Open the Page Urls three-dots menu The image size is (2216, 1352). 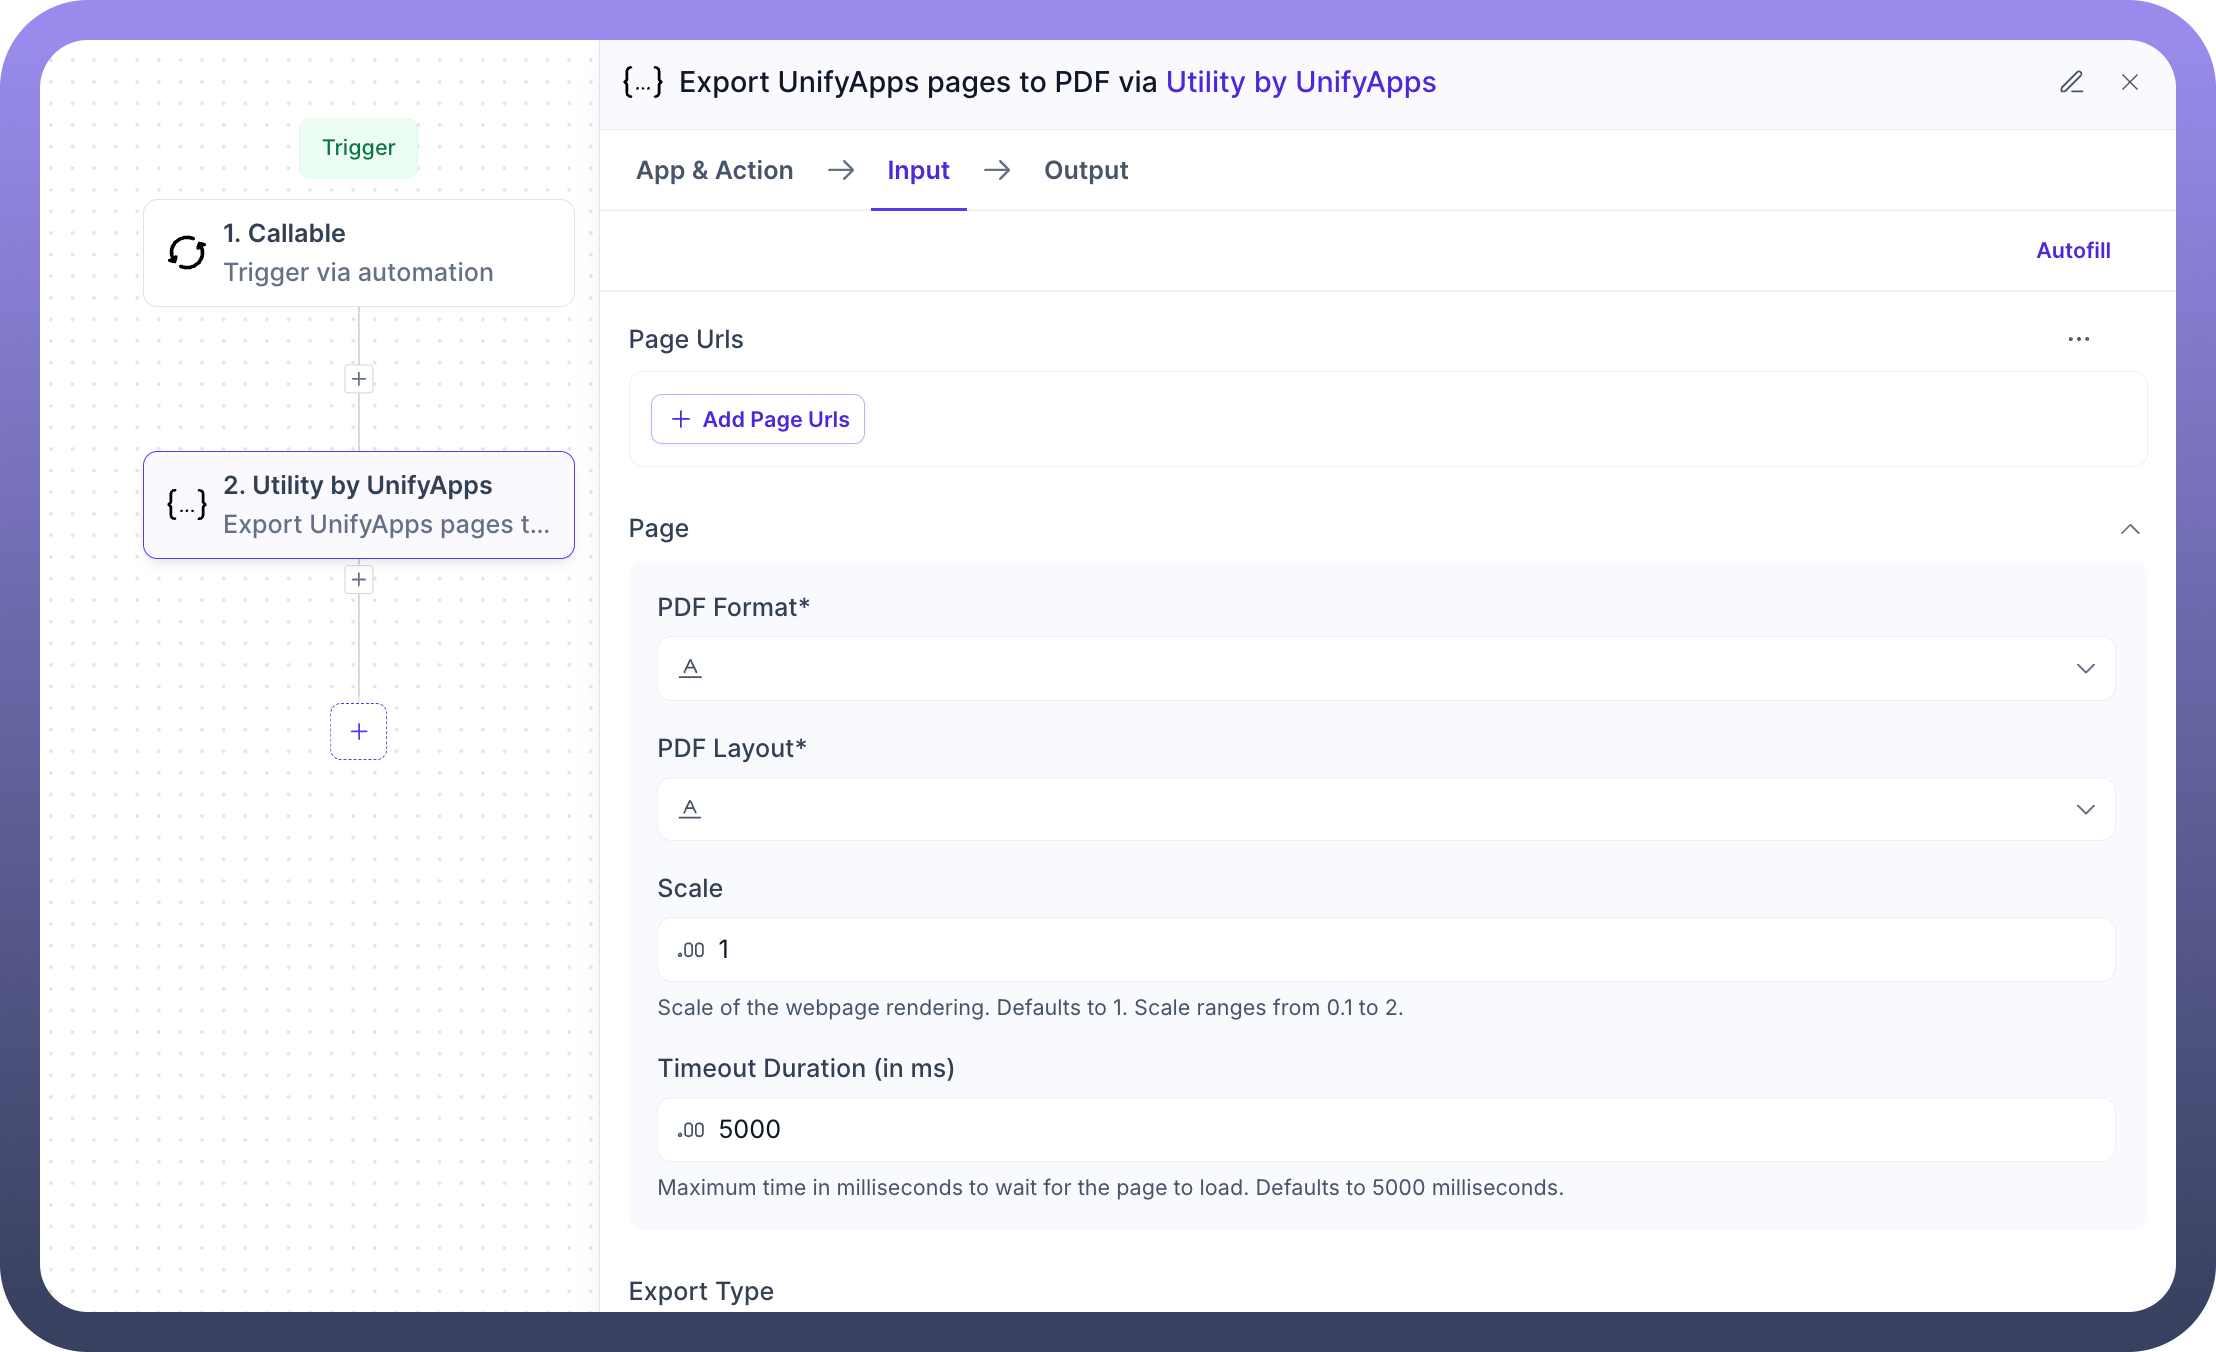click(x=2079, y=339)
